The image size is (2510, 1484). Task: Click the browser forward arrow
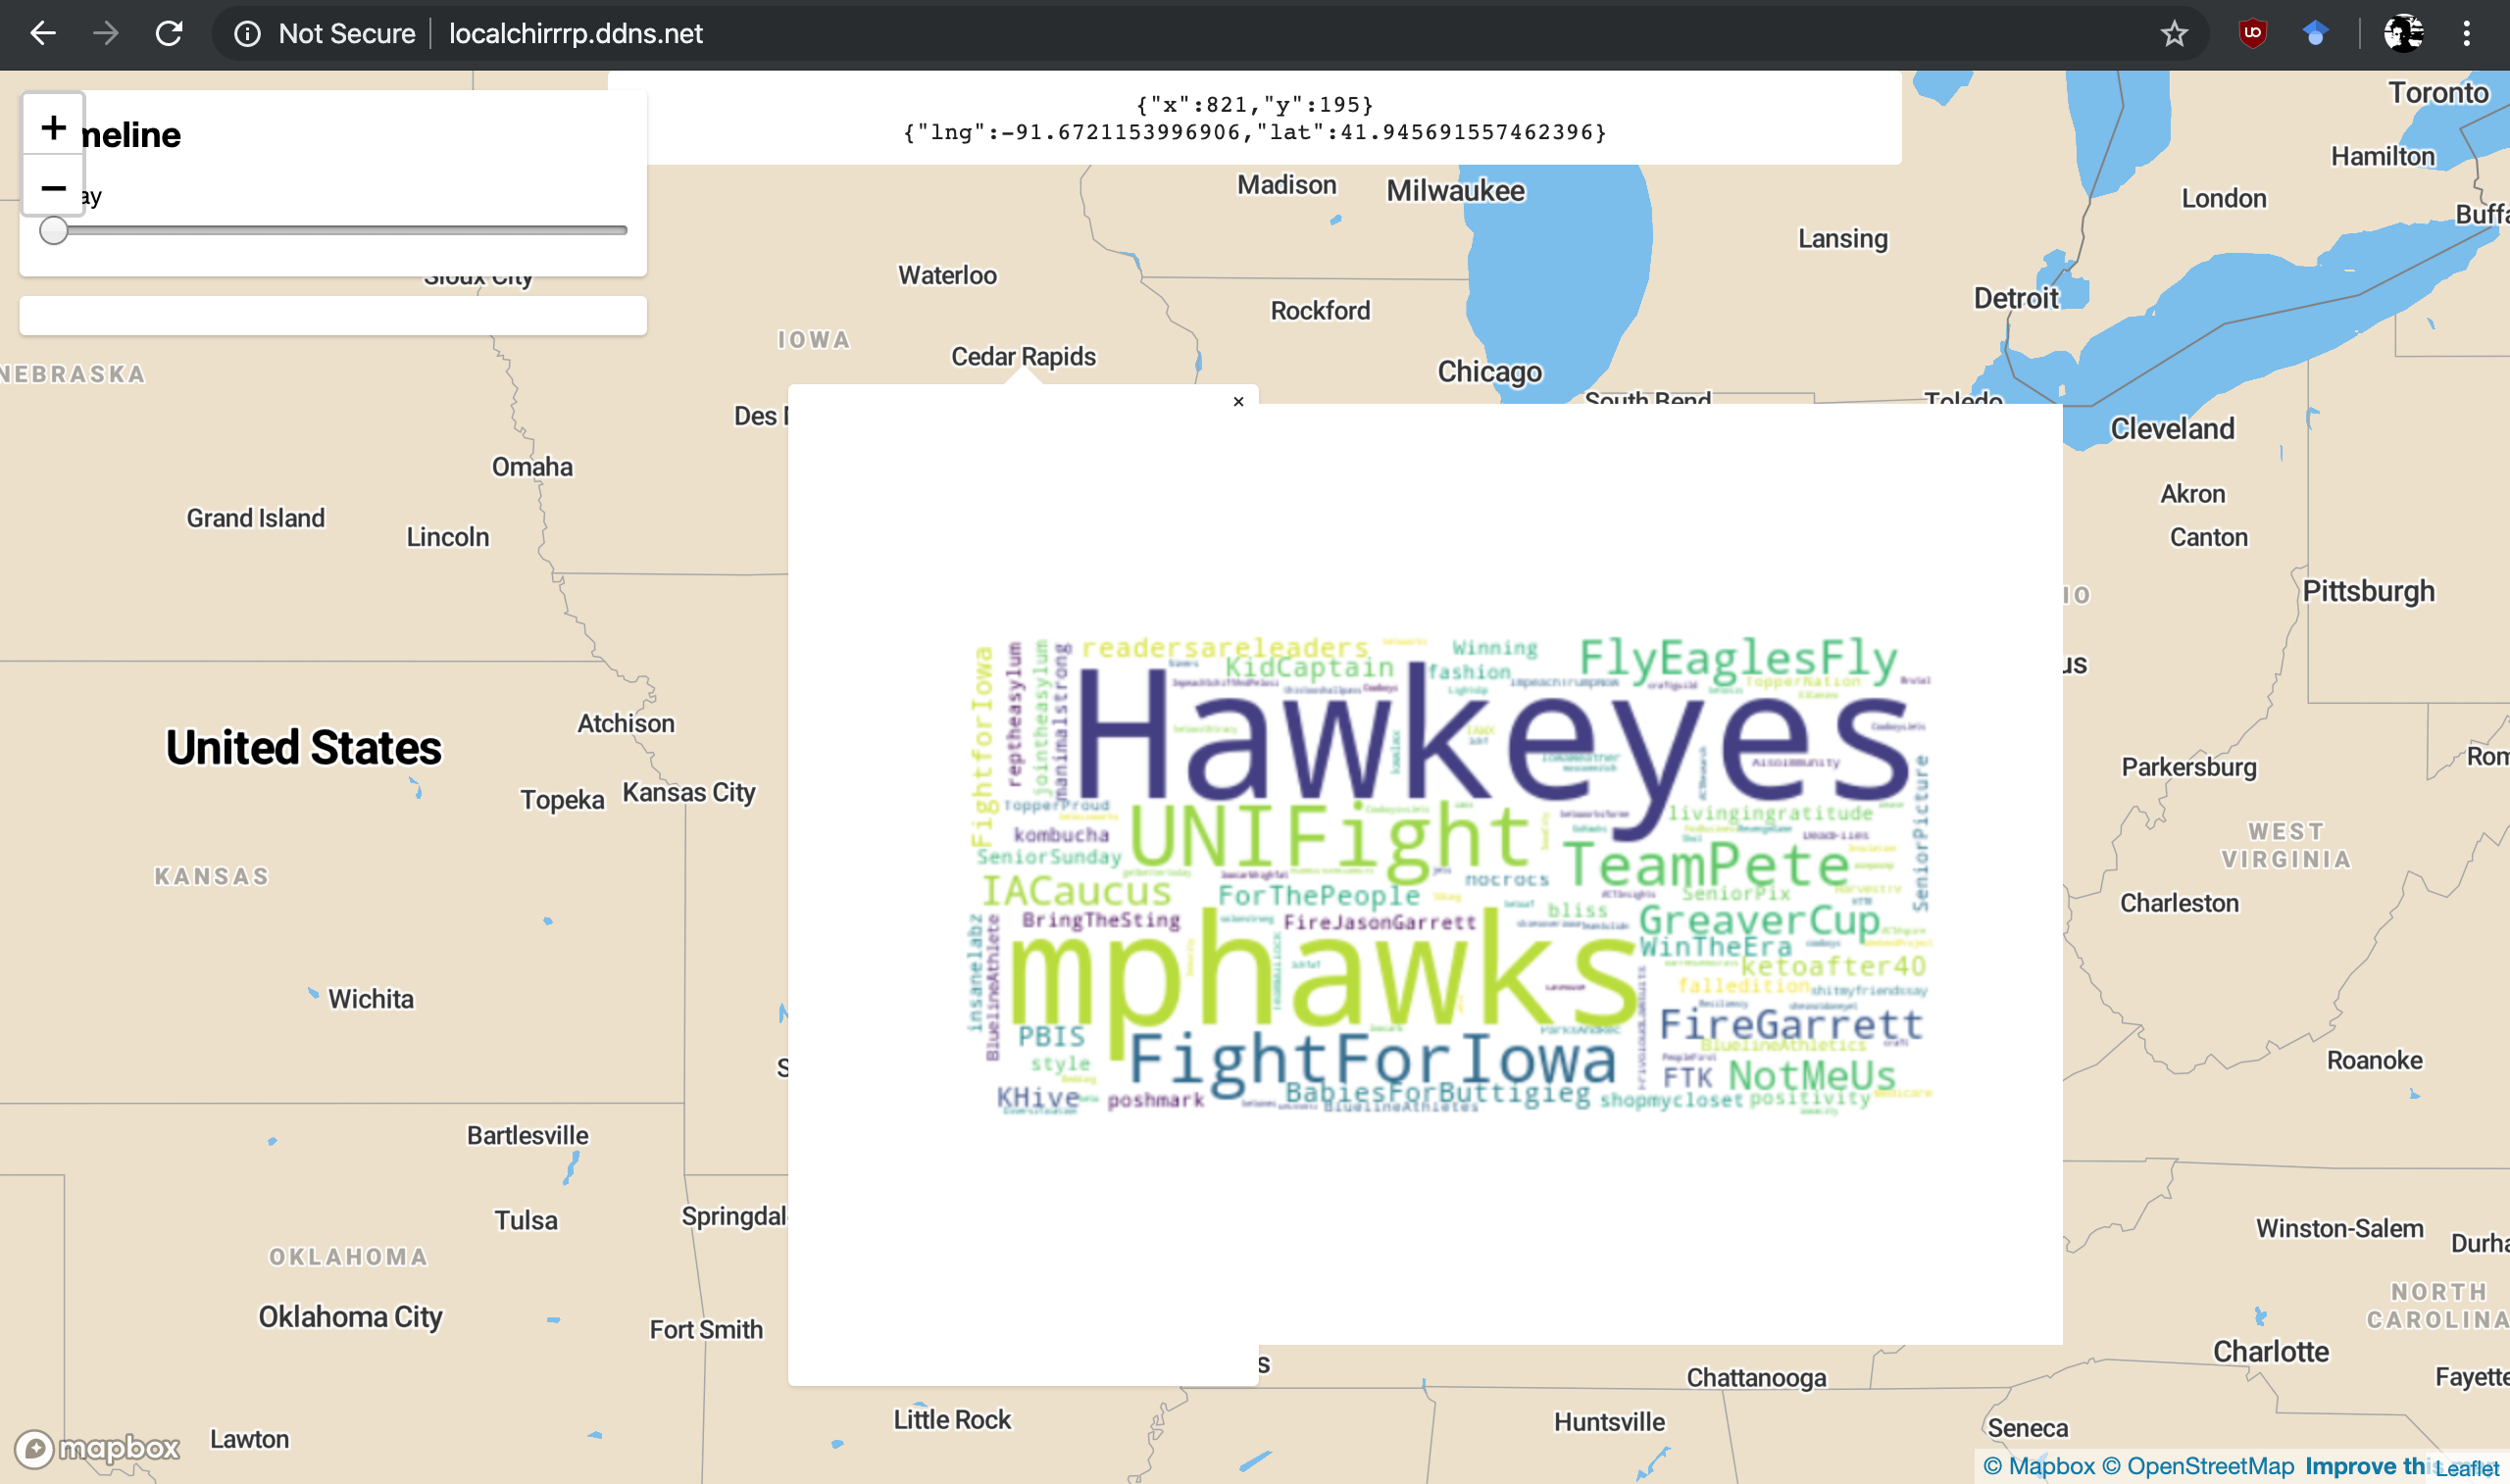pos(105,33)
